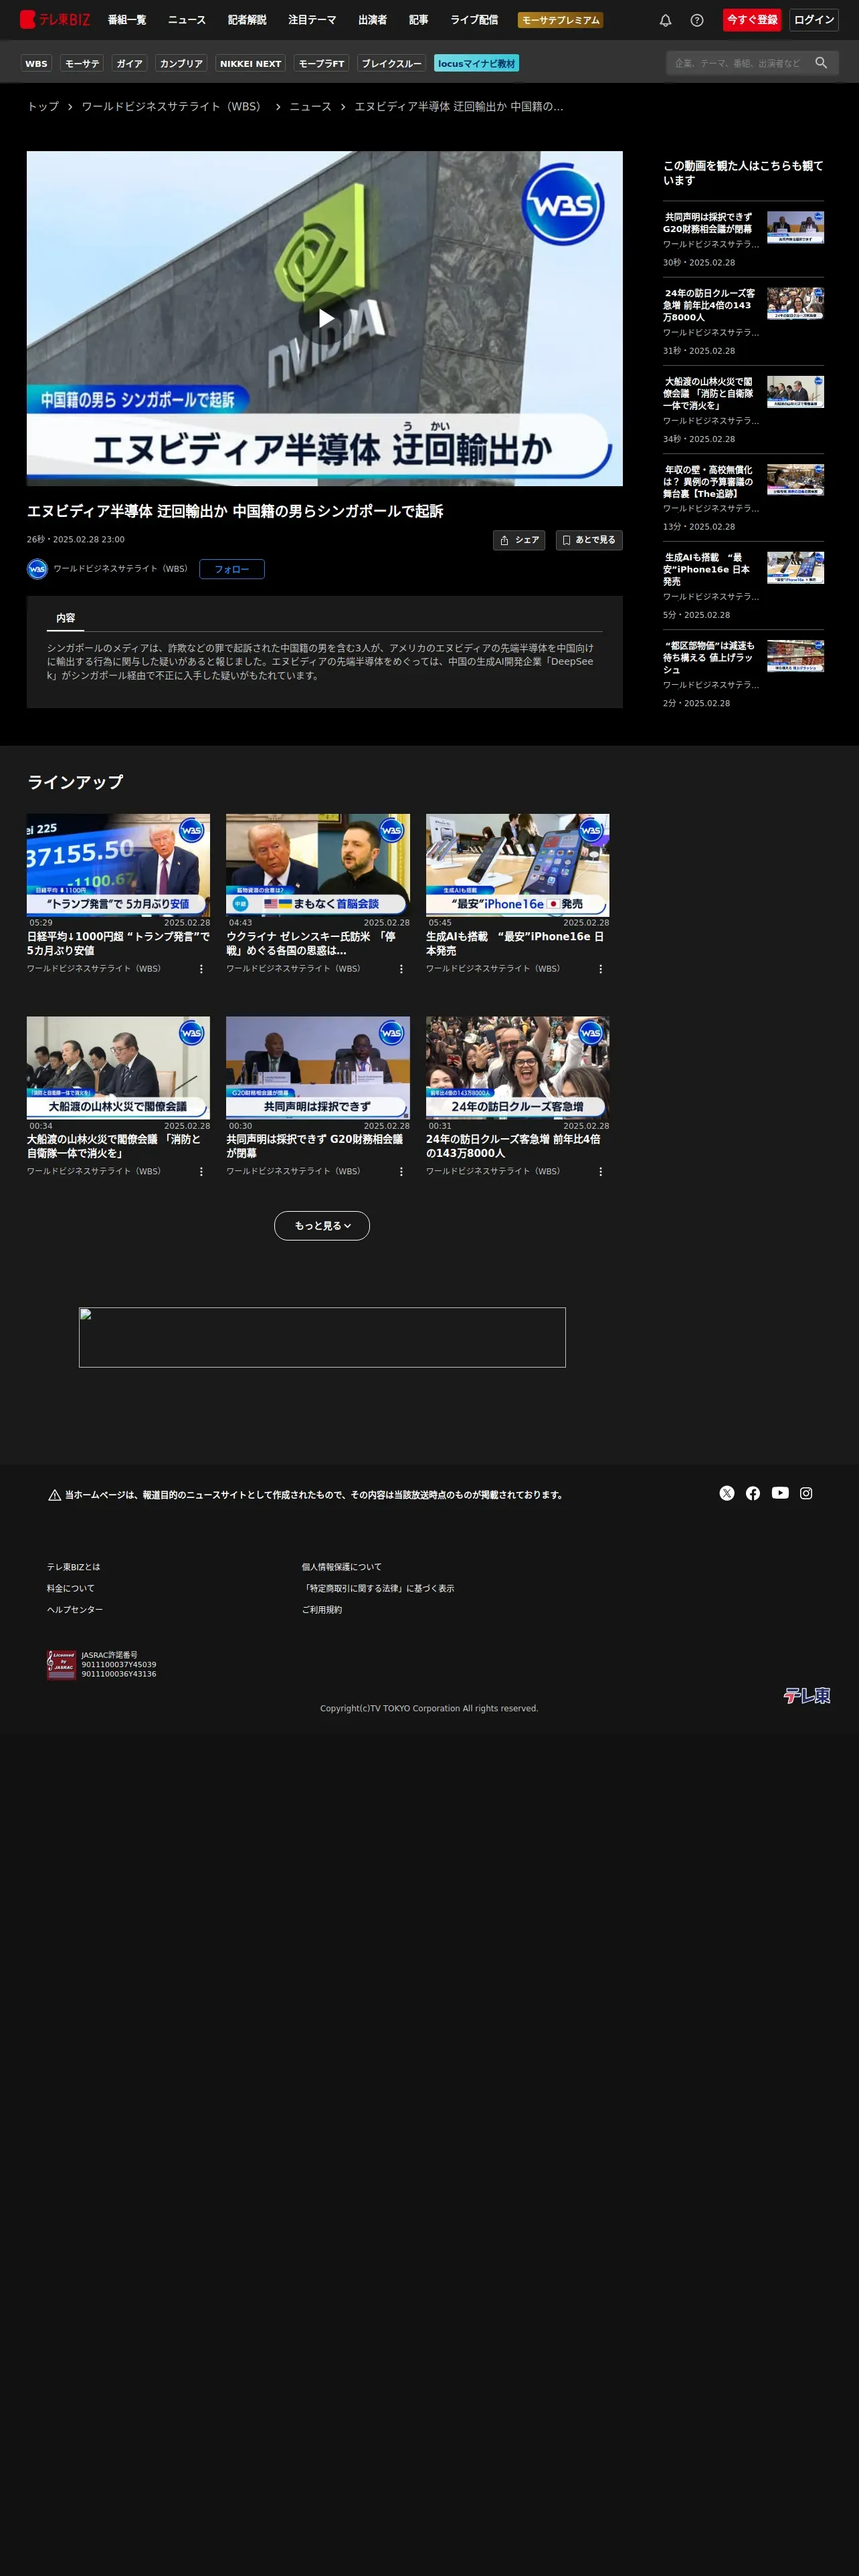Viewport: 859px width, 2576px height.
Task: Go to トップ breadcrumb link
Action: coord(43,106)
